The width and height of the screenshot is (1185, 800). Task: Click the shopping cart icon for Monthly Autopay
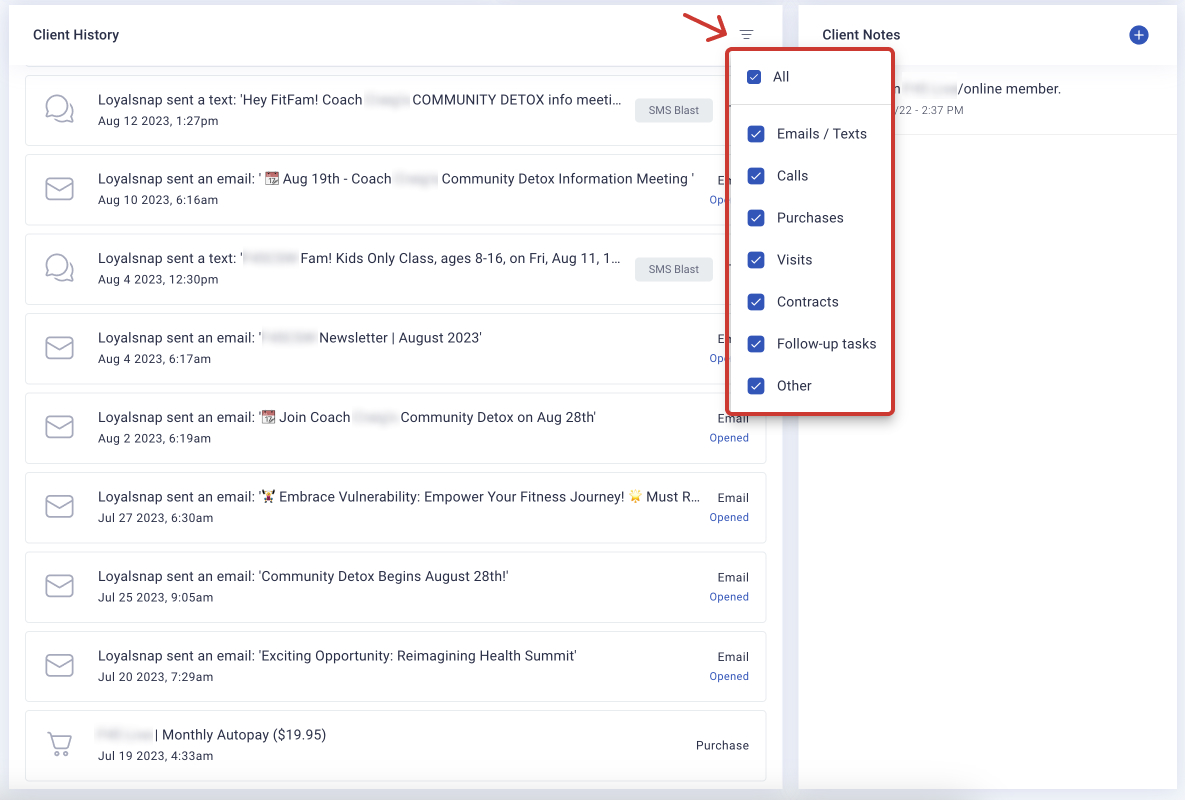pyautogui.click(x=60, y=745)
